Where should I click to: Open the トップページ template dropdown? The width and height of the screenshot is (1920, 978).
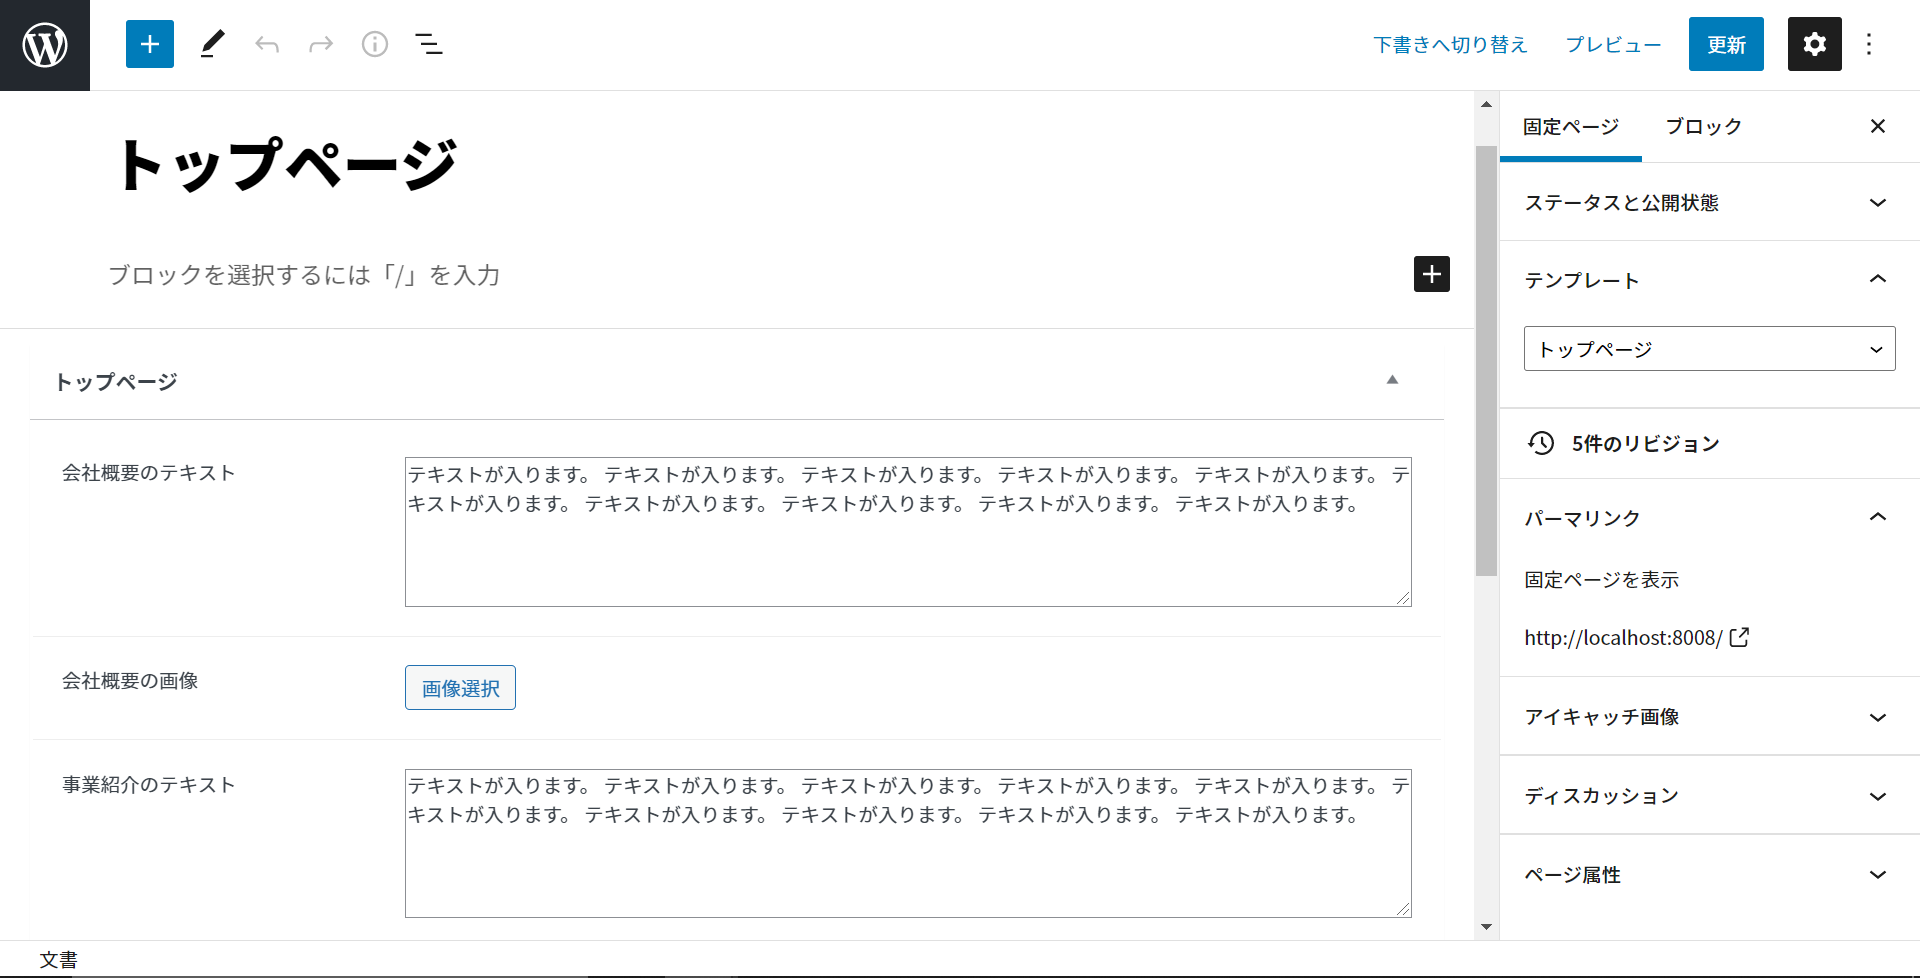(x=1709, y=349)
